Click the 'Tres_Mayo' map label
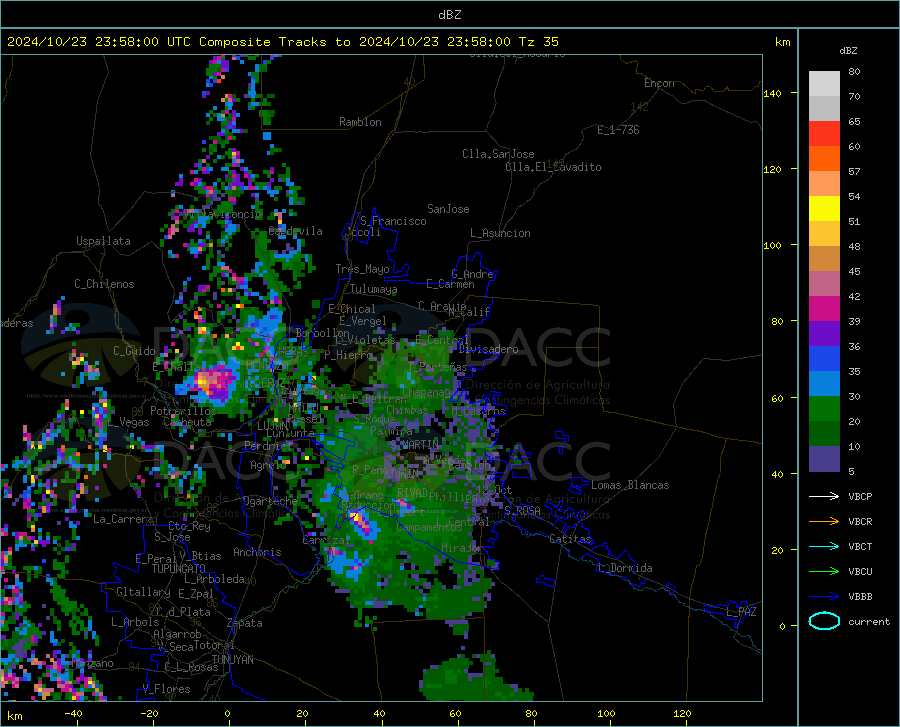 pos(362,269)
